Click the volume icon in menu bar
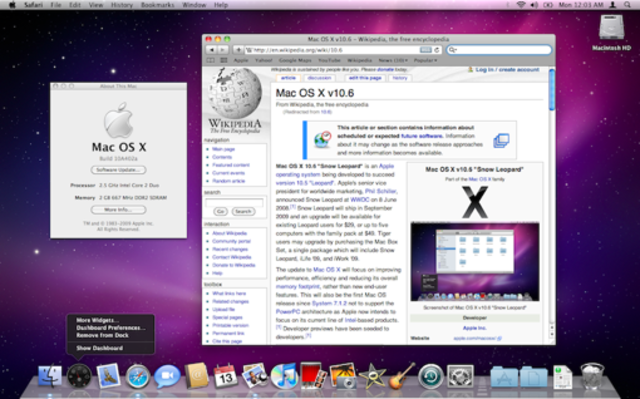 534,5
